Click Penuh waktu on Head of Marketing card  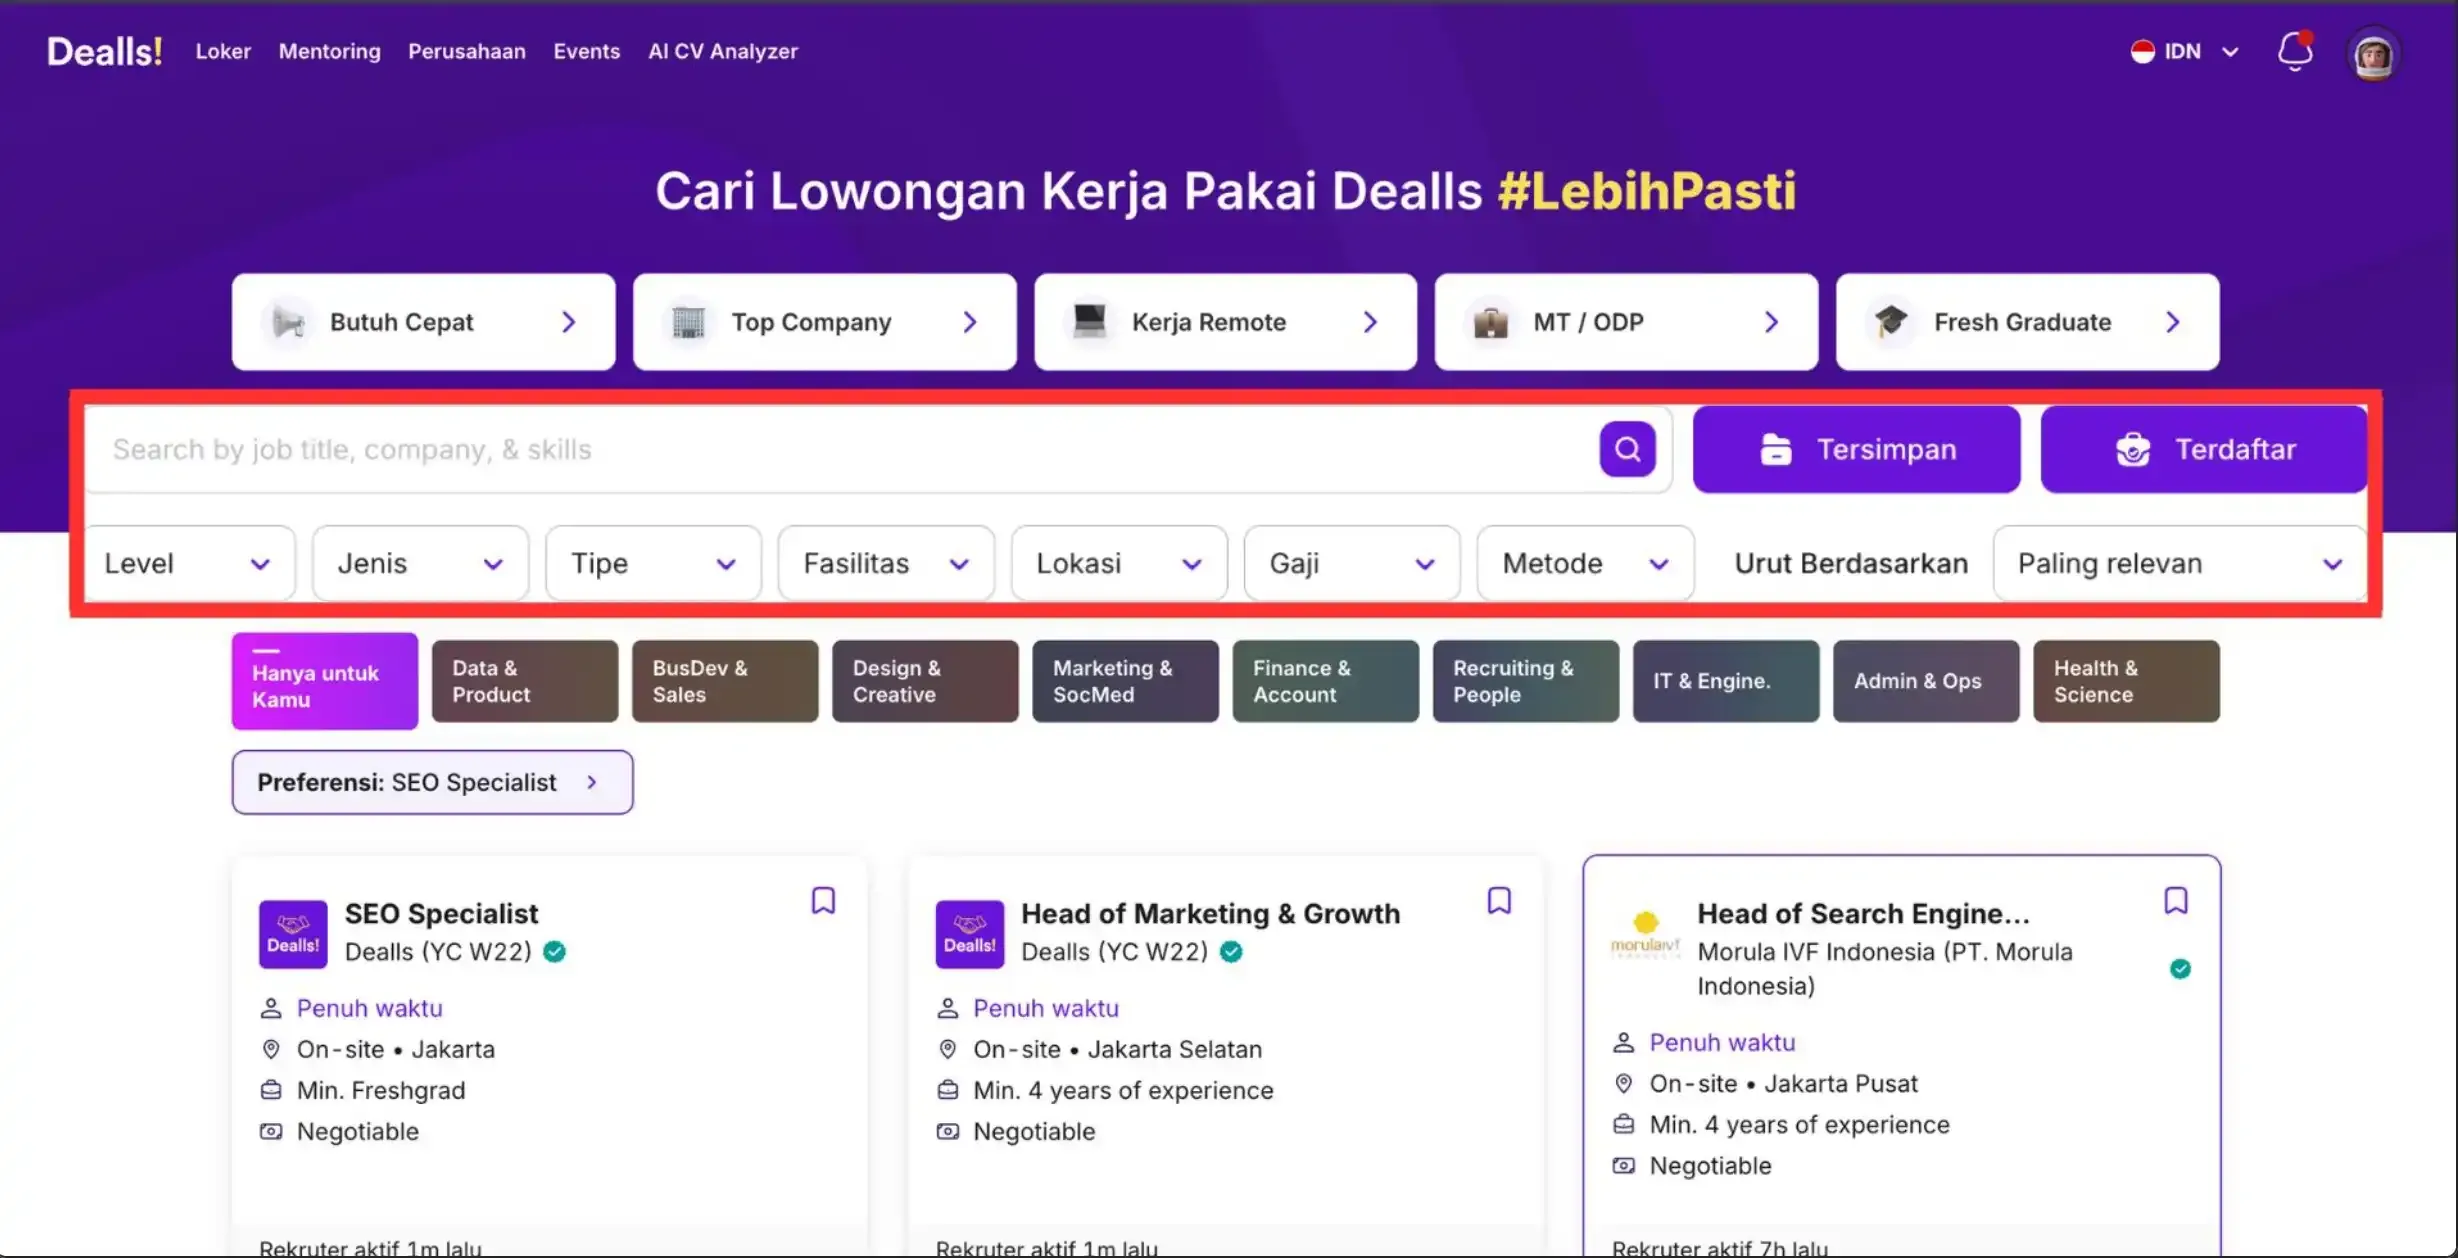coord(1046,1008)
